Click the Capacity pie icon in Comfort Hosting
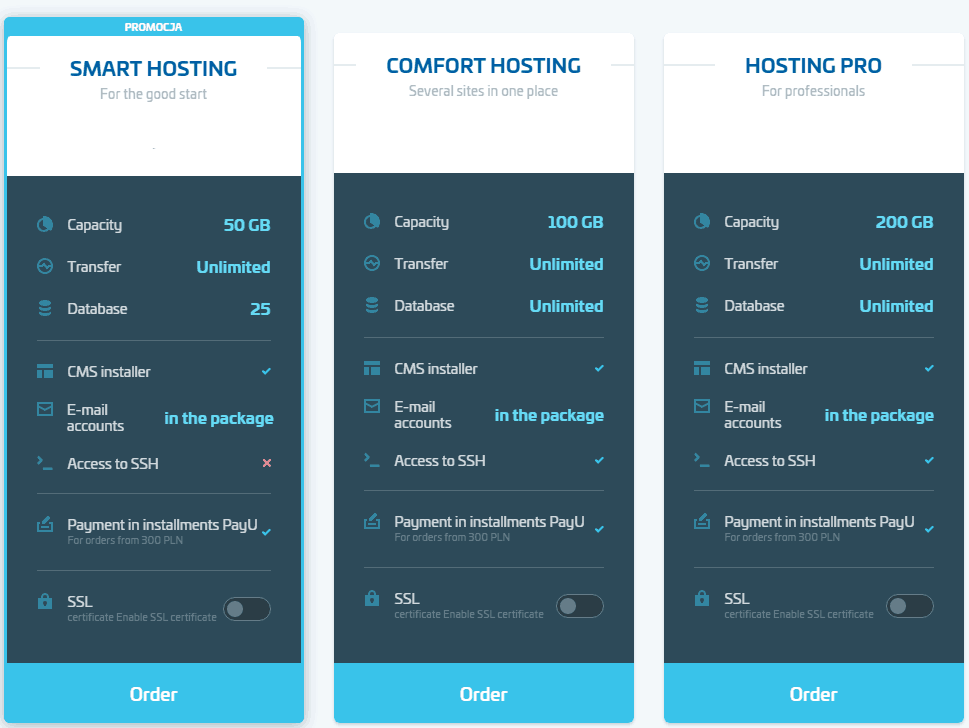The image size is (969, 728). coord(371,221)
